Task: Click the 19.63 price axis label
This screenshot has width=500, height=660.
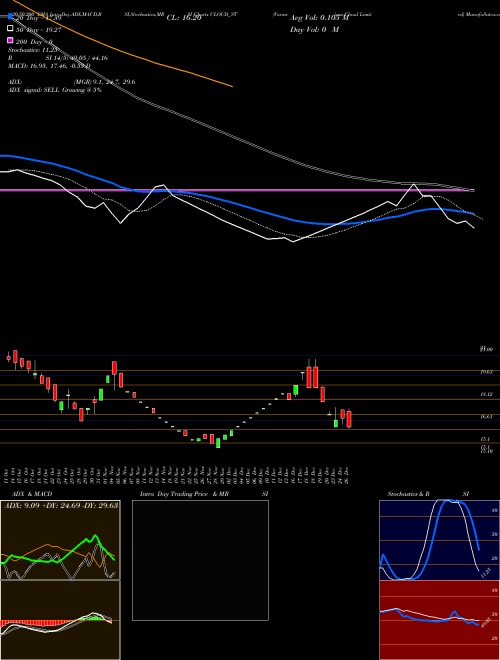Action: (x=487, y=372)
